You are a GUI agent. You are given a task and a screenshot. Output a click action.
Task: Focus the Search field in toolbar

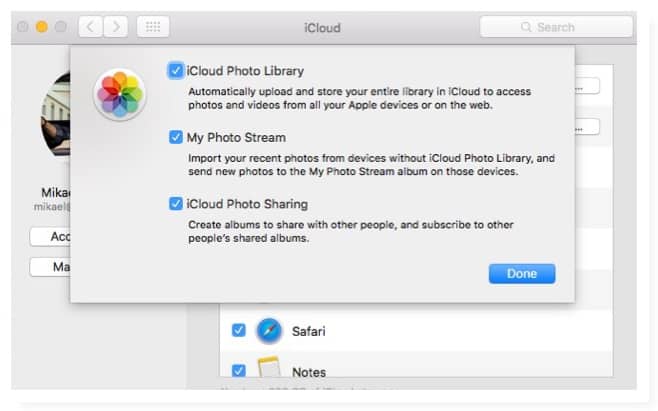pos(556,27)
